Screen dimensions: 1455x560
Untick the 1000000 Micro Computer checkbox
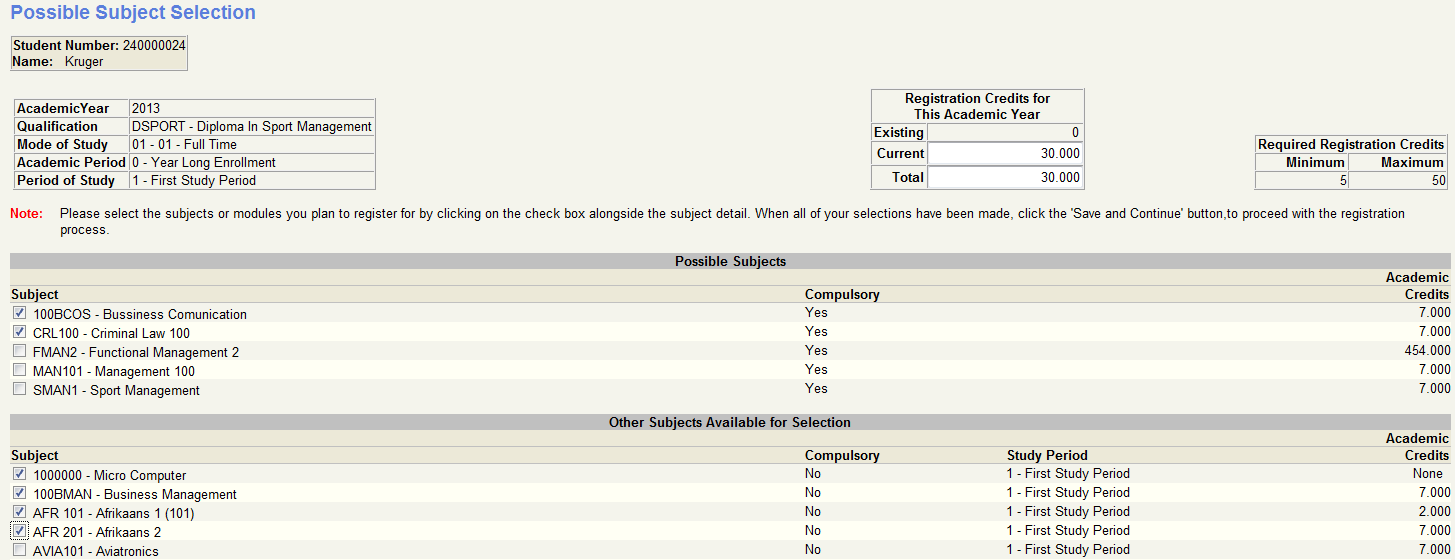[19, 474]
